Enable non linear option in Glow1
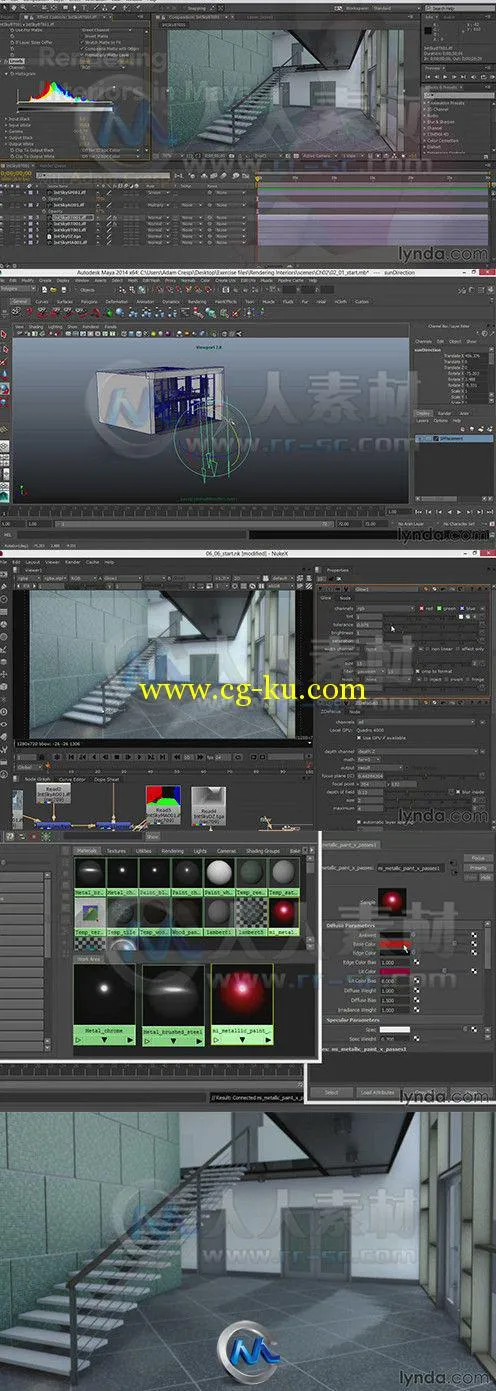The height and width of the screenshot is (1391, 496). pyautogui.click(x=426, y=647)
